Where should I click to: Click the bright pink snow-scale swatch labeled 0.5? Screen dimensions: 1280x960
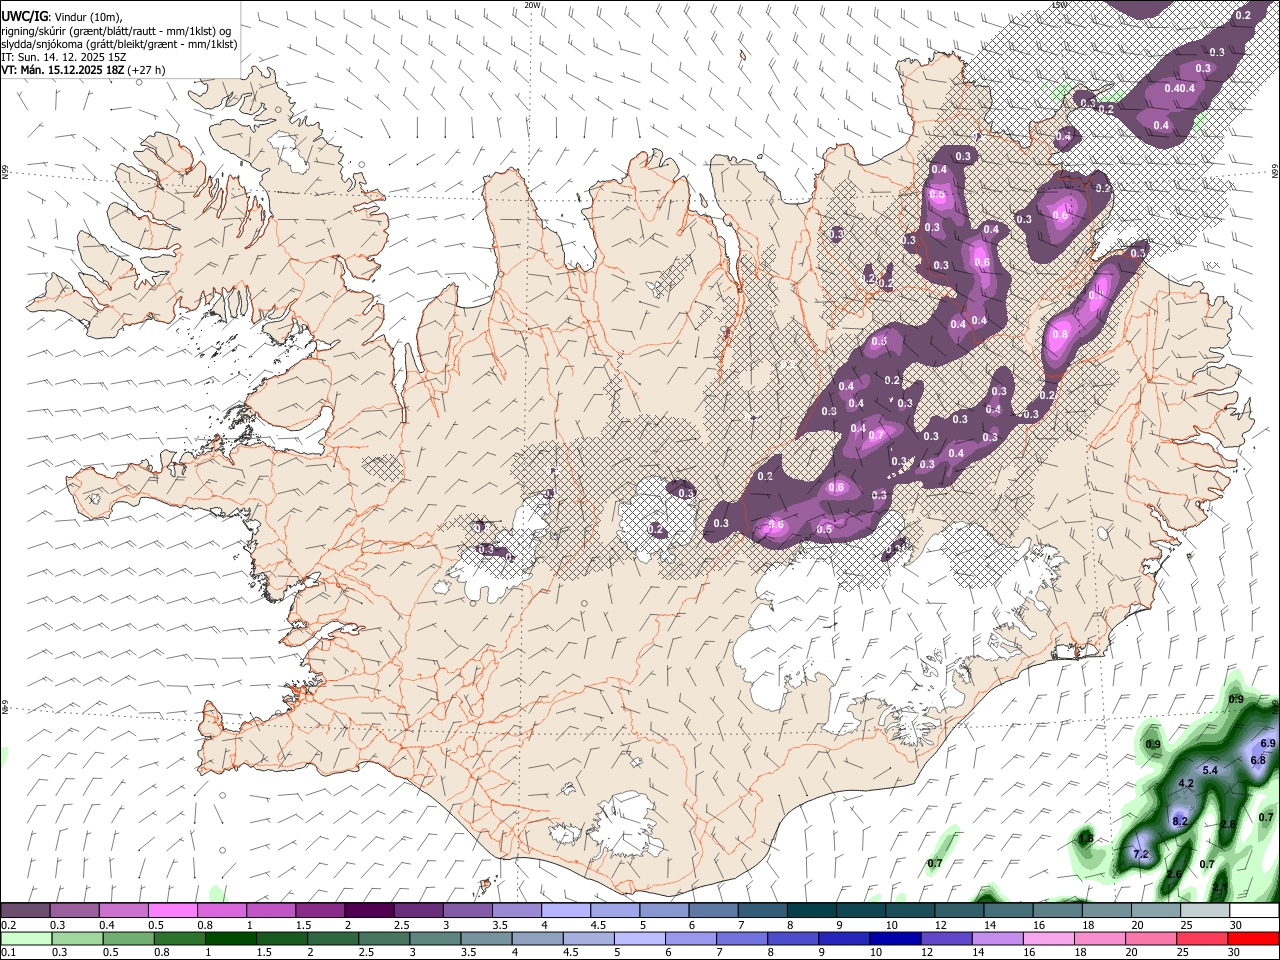(x=171, y=910)
